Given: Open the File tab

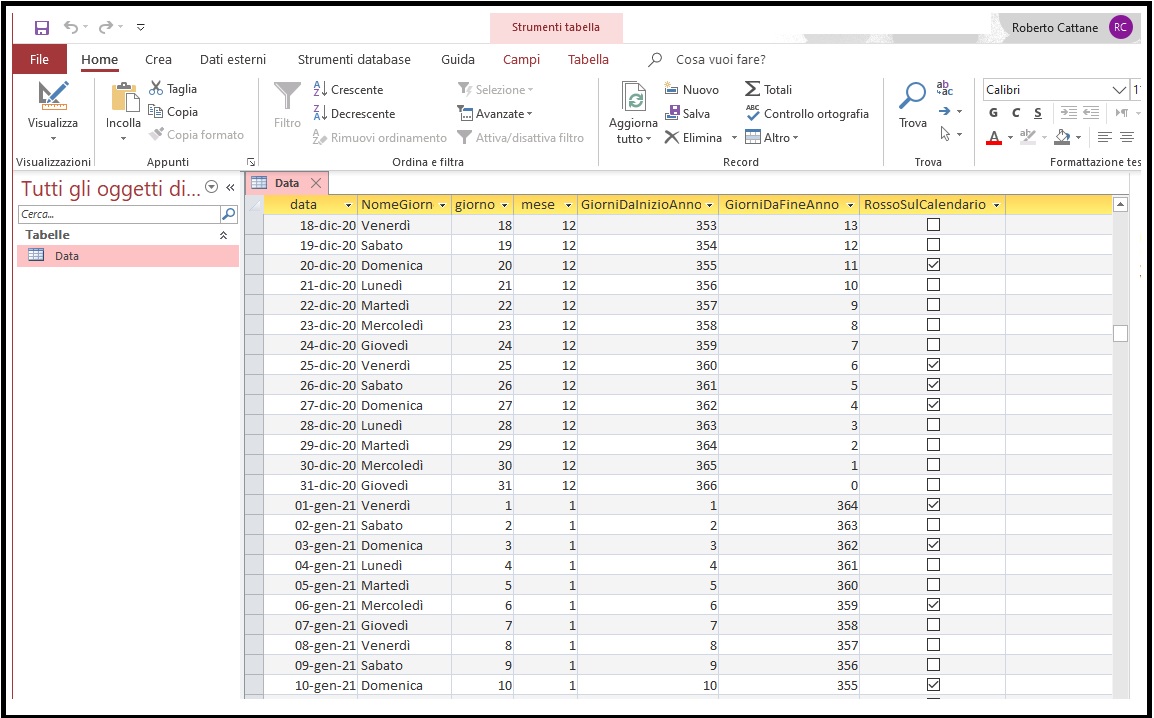Looking at the screenshot, I should 39,60.
